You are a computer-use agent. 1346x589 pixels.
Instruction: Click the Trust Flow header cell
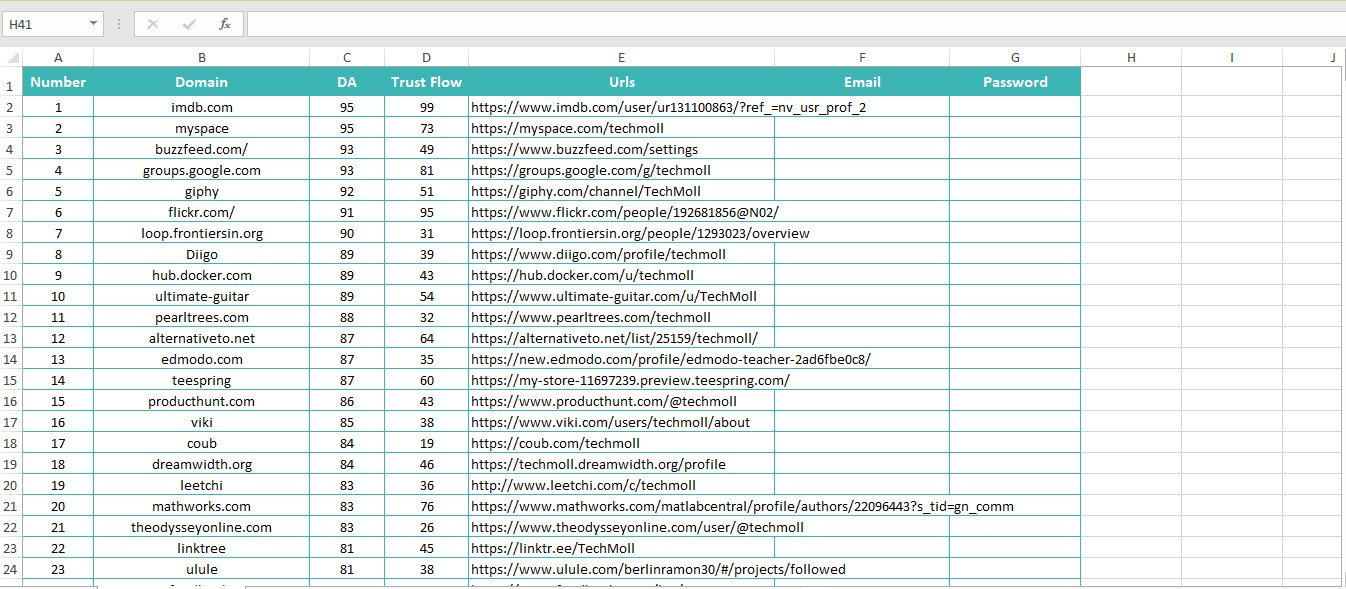[x=426, y=82]
